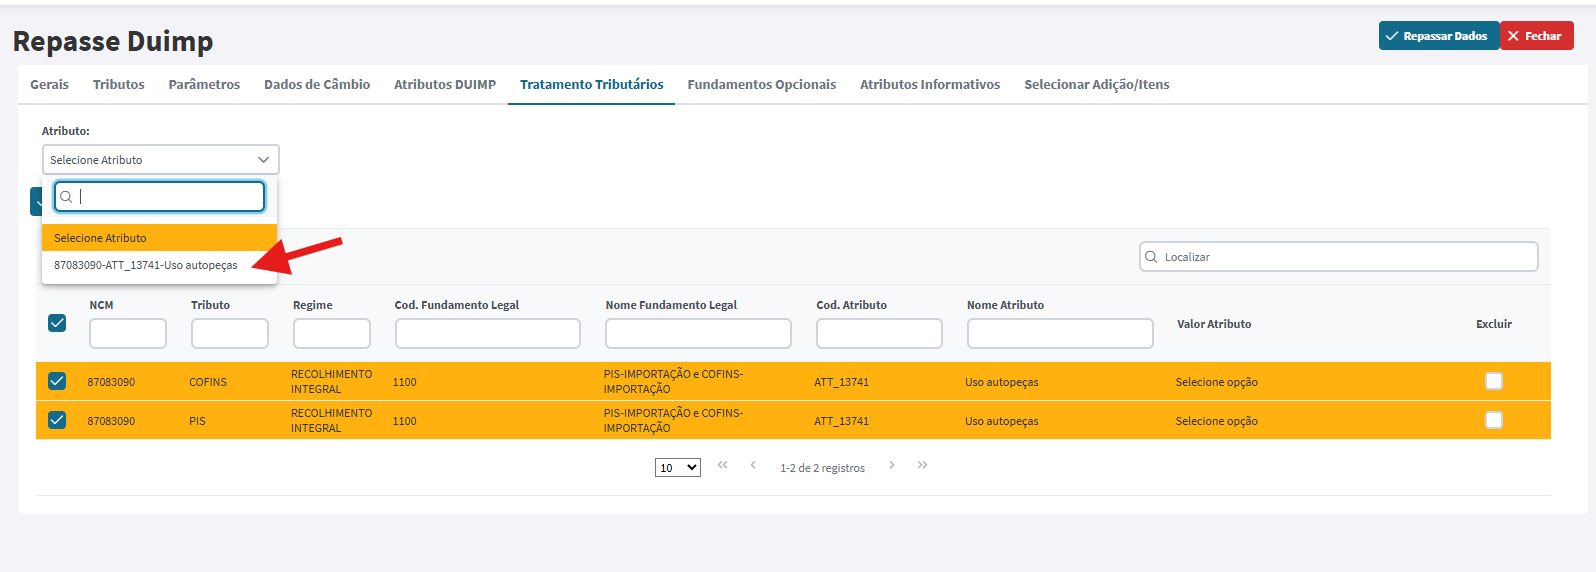Screen dimensions: 1596x572
Task: Go to previous page of records
Action: [753, 465]
